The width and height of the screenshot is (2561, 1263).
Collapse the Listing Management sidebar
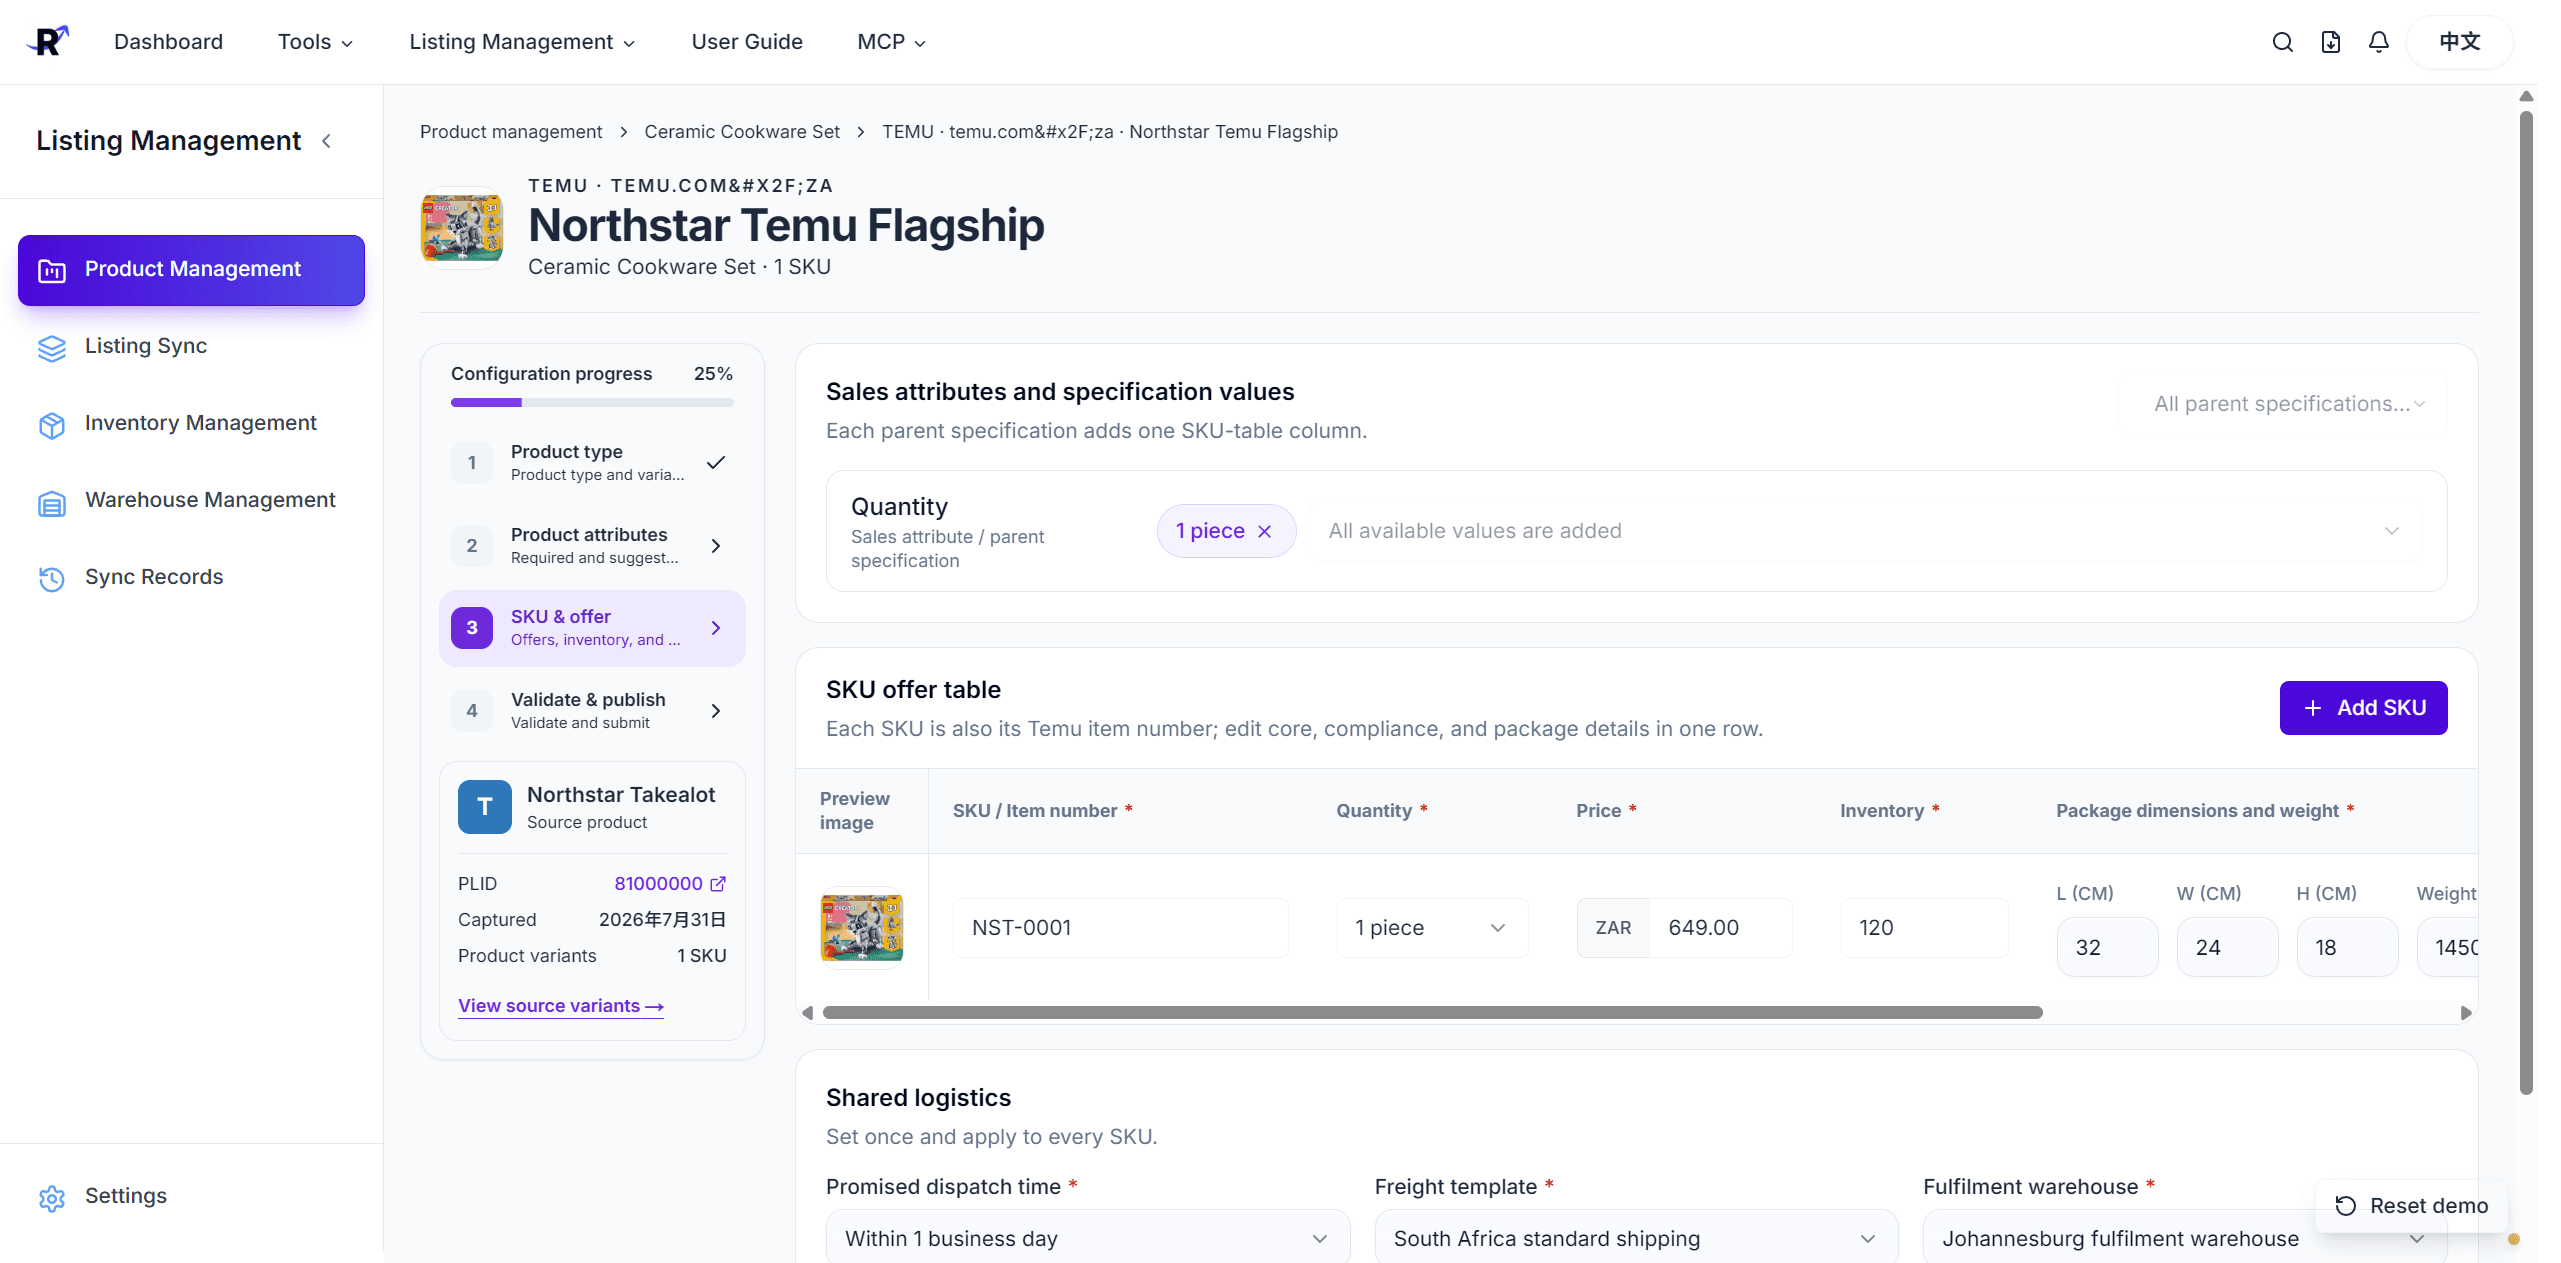[326, 141]
